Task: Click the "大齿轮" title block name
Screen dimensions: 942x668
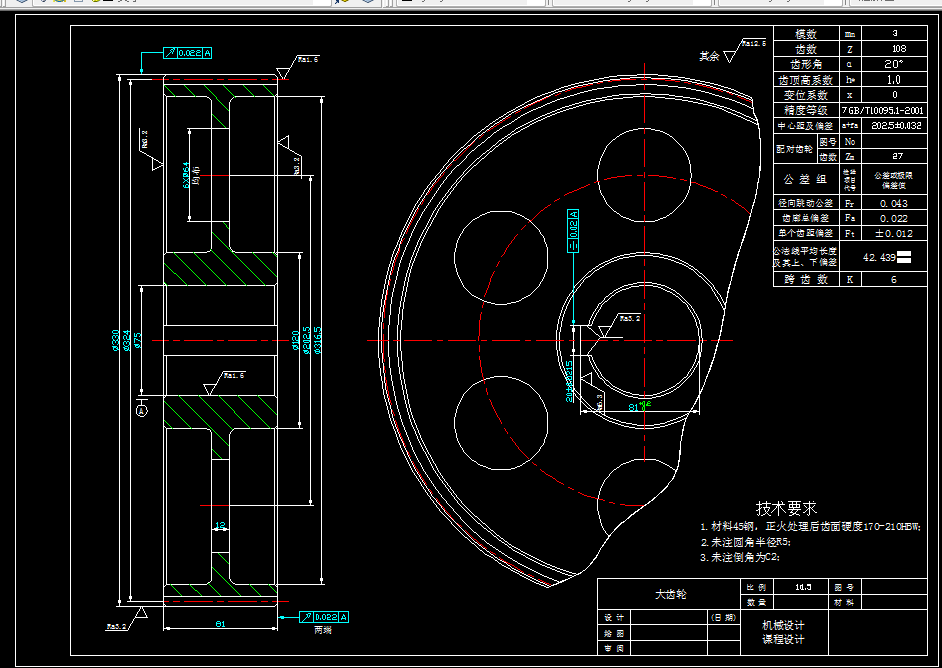Action: pyautogui.click(x=670, y=595)
